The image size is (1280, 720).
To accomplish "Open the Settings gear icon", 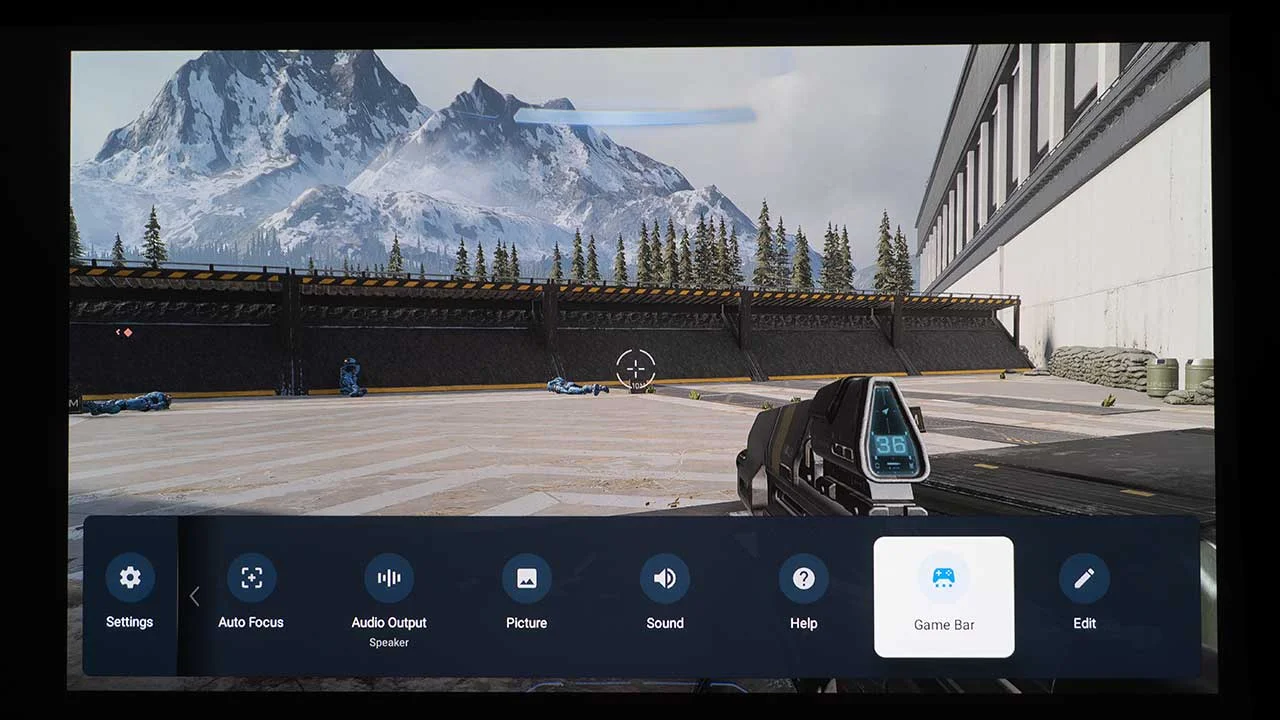I will coord(130,578).
